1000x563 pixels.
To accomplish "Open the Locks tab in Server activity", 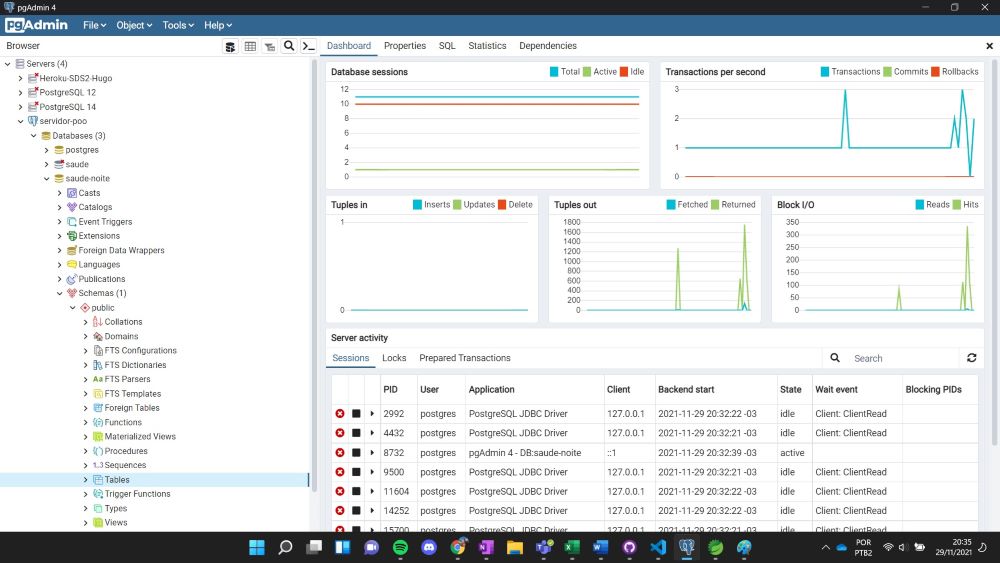I will click(394, 358).
